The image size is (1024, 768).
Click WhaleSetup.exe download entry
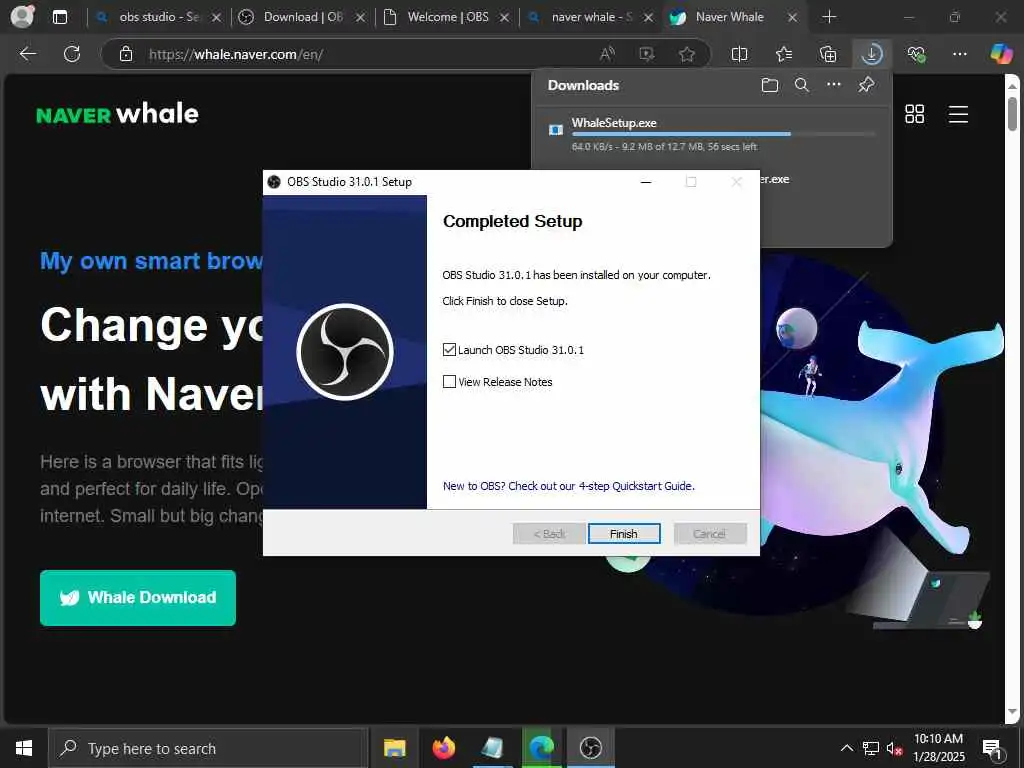[x=712, y=134]
